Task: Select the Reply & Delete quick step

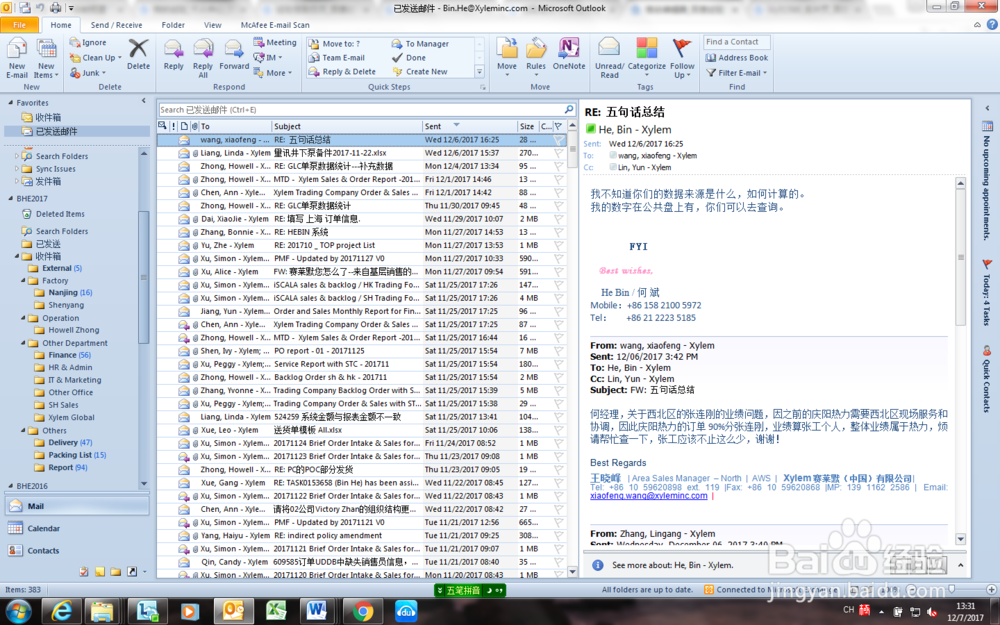Action: click(x=342, y=71)
